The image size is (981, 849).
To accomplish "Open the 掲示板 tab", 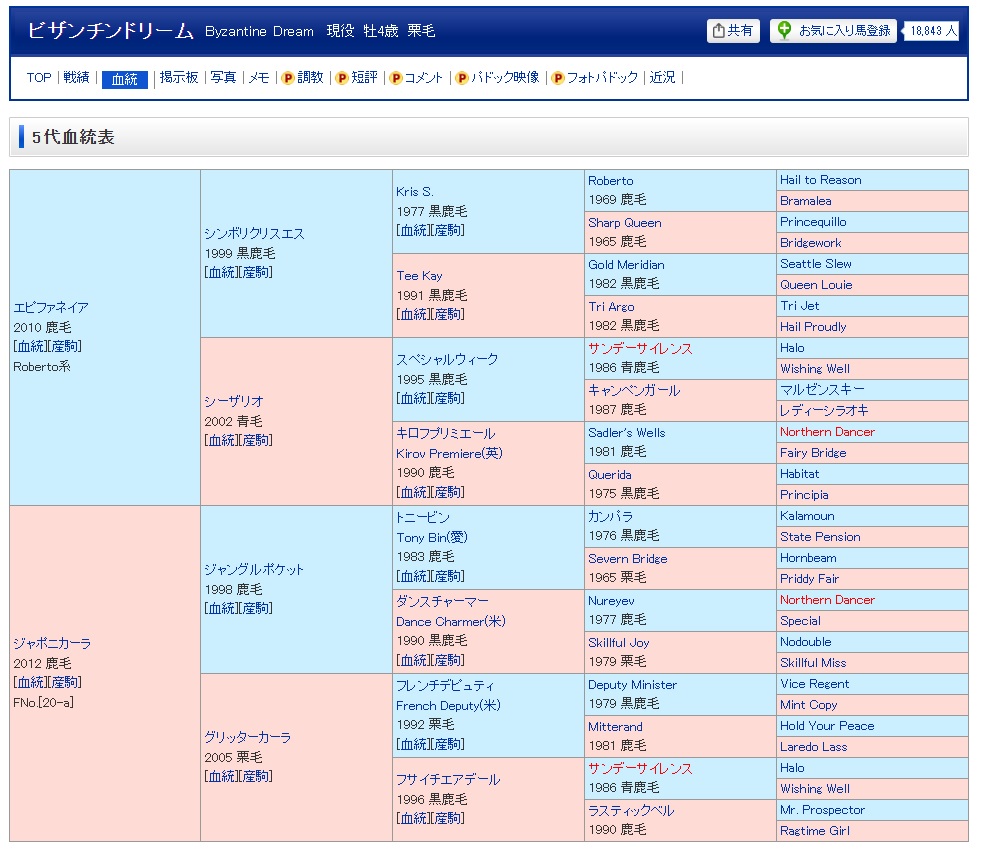I will pos(179,78).
